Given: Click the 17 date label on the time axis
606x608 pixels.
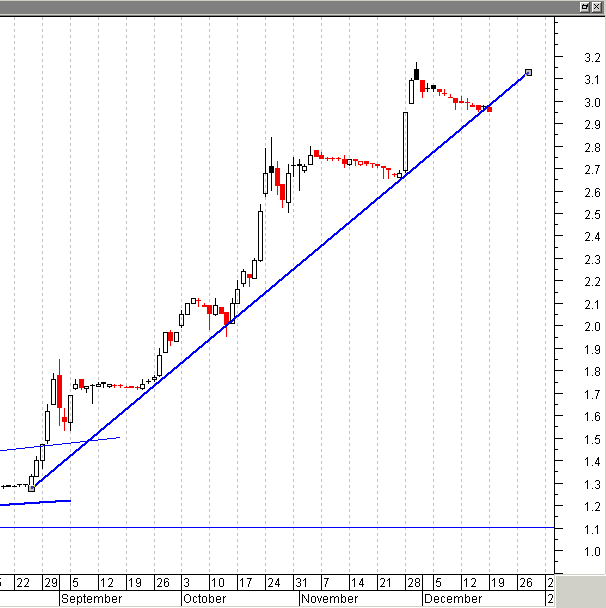Looking at the screenshot, I should point(245,582).
